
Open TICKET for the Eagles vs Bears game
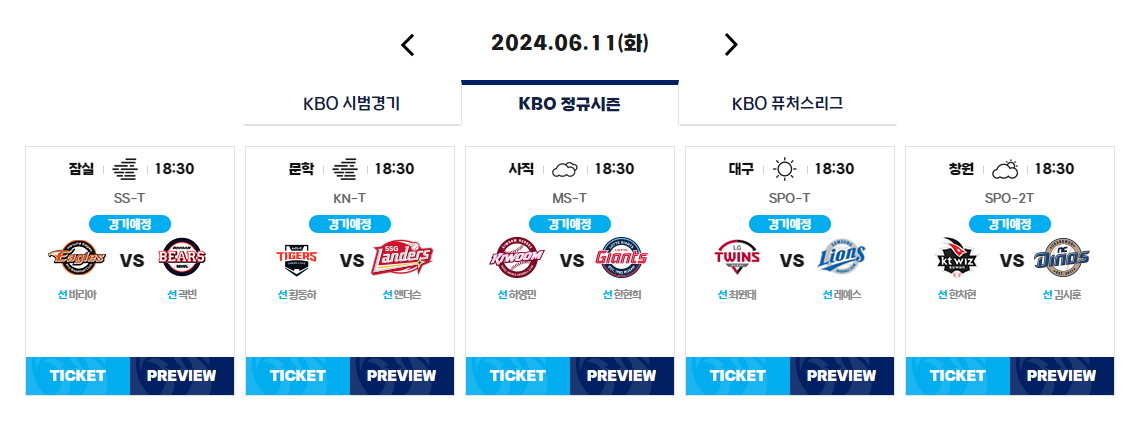(78, 376)
